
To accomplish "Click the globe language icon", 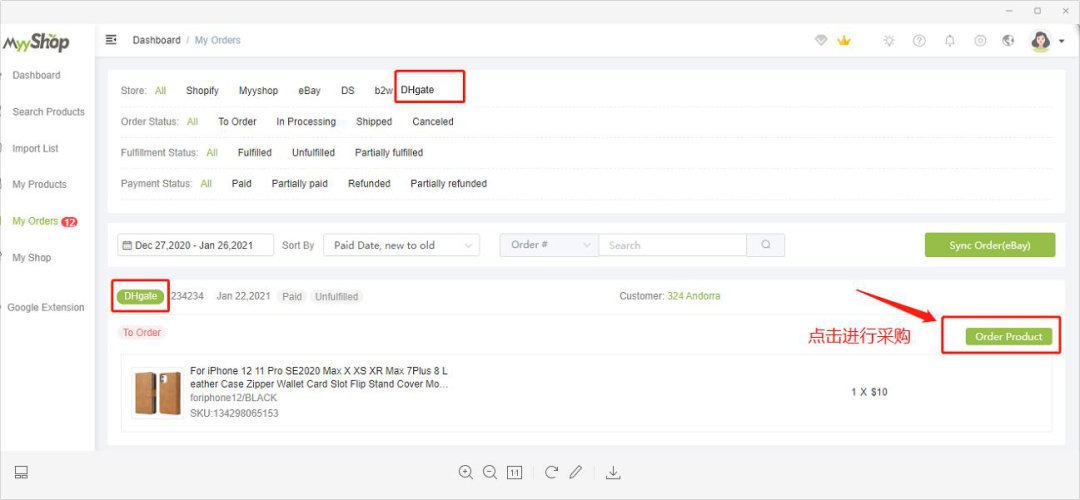I will (x=1008, y=41).
